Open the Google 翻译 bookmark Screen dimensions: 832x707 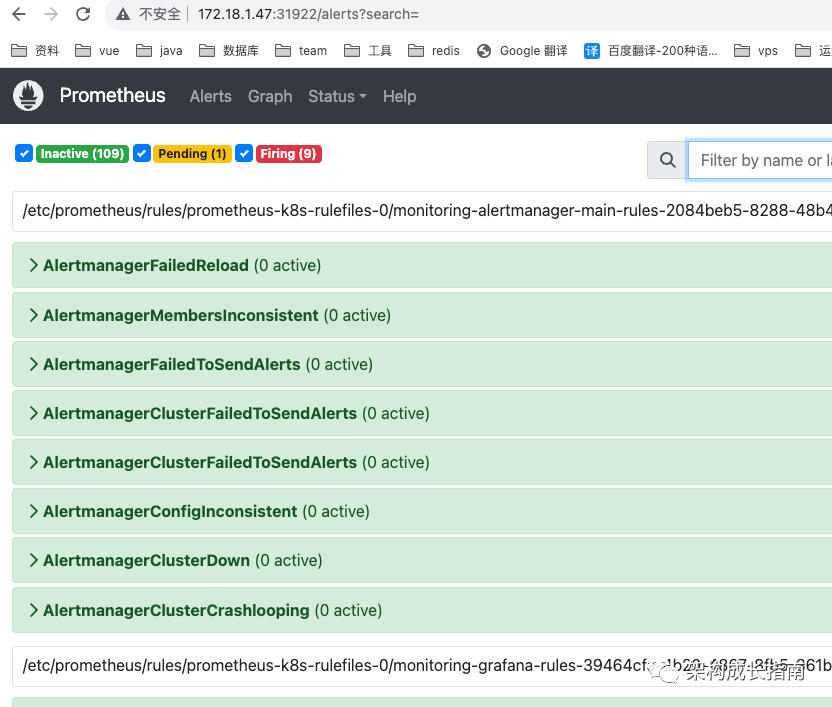point(522,50)
